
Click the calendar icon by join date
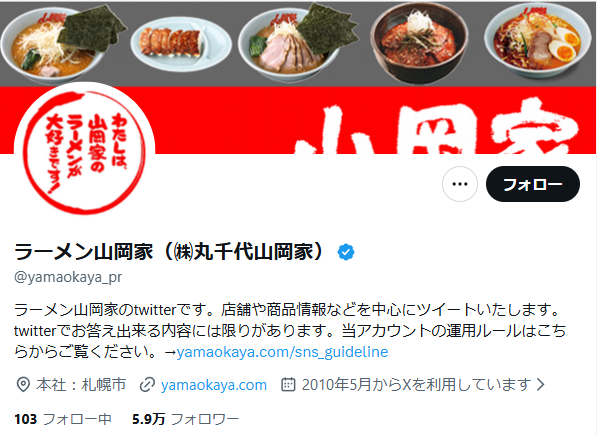(x=288, y=385)
